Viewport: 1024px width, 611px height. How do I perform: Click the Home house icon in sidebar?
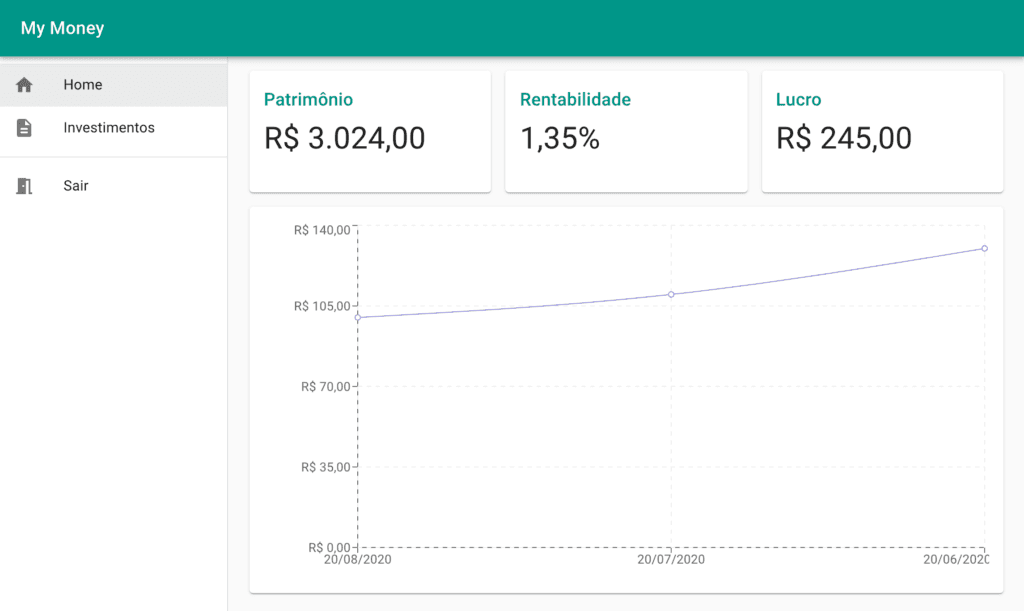point(24,85)
